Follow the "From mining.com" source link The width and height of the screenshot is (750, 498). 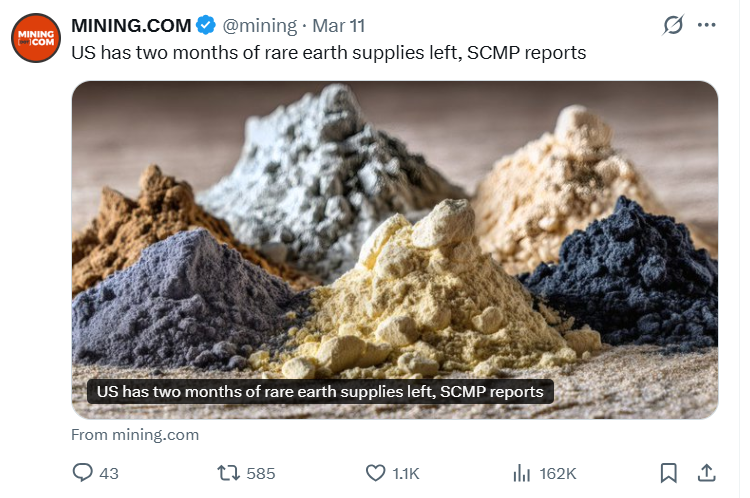pyautogui.click(x=135, y=435)
